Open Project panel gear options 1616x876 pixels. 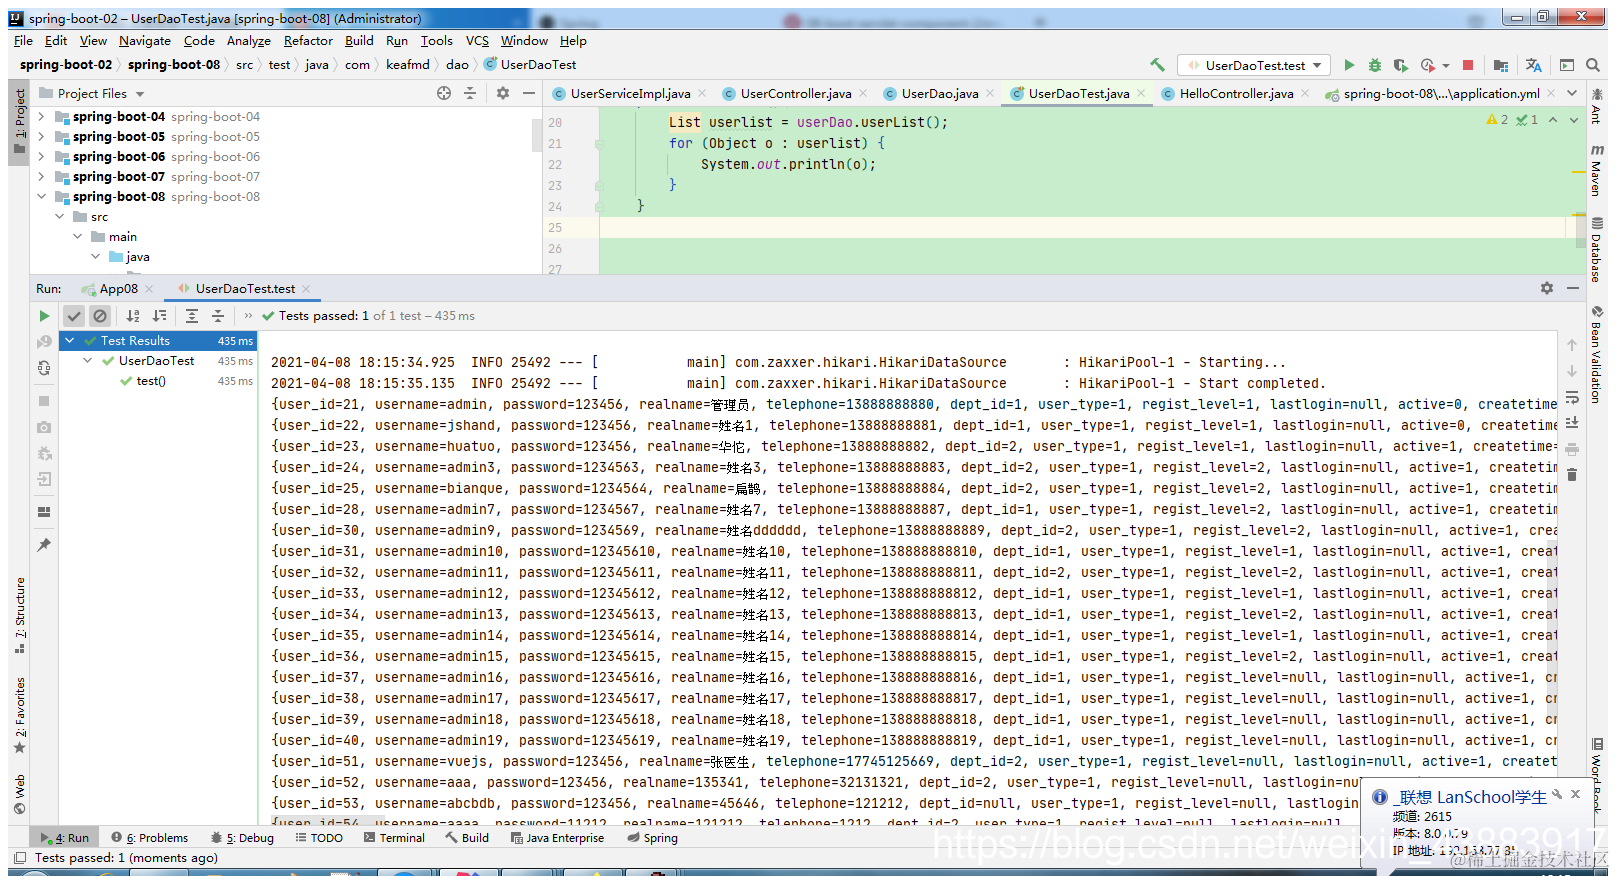pyautogui.click(x=503, y=93)
